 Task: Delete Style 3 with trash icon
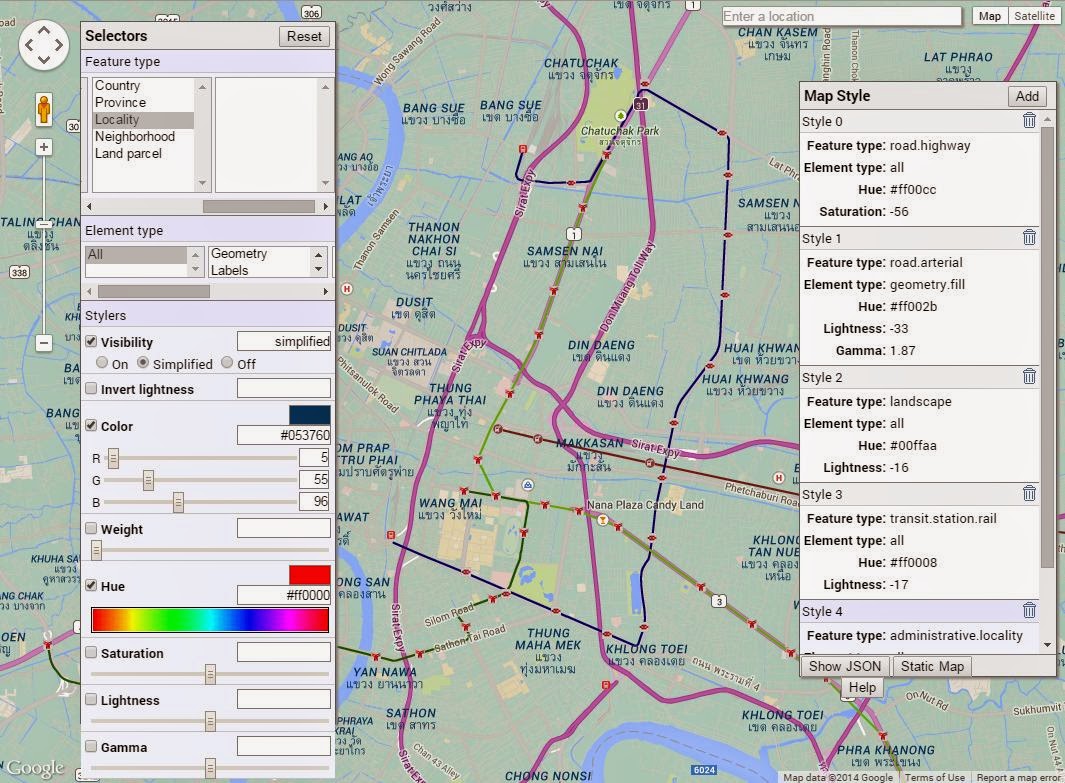1030,493
